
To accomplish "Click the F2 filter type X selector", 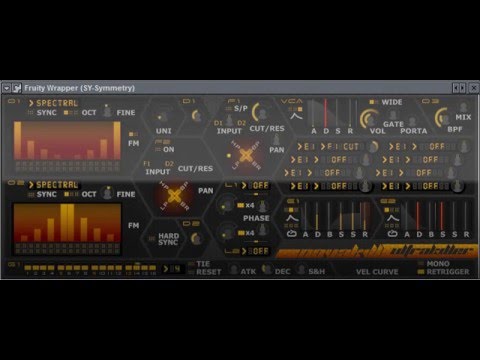I will pyautogui.click(x=174, y=196).
